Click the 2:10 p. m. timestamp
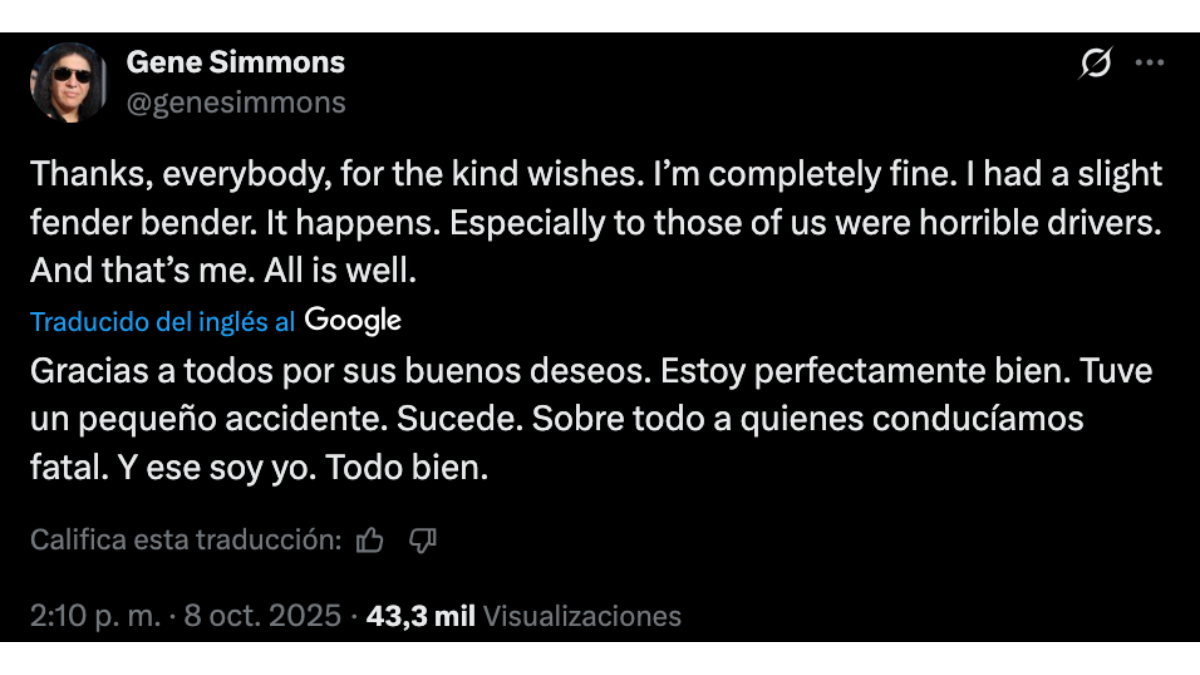1200x675 pixels. (95, 616)
